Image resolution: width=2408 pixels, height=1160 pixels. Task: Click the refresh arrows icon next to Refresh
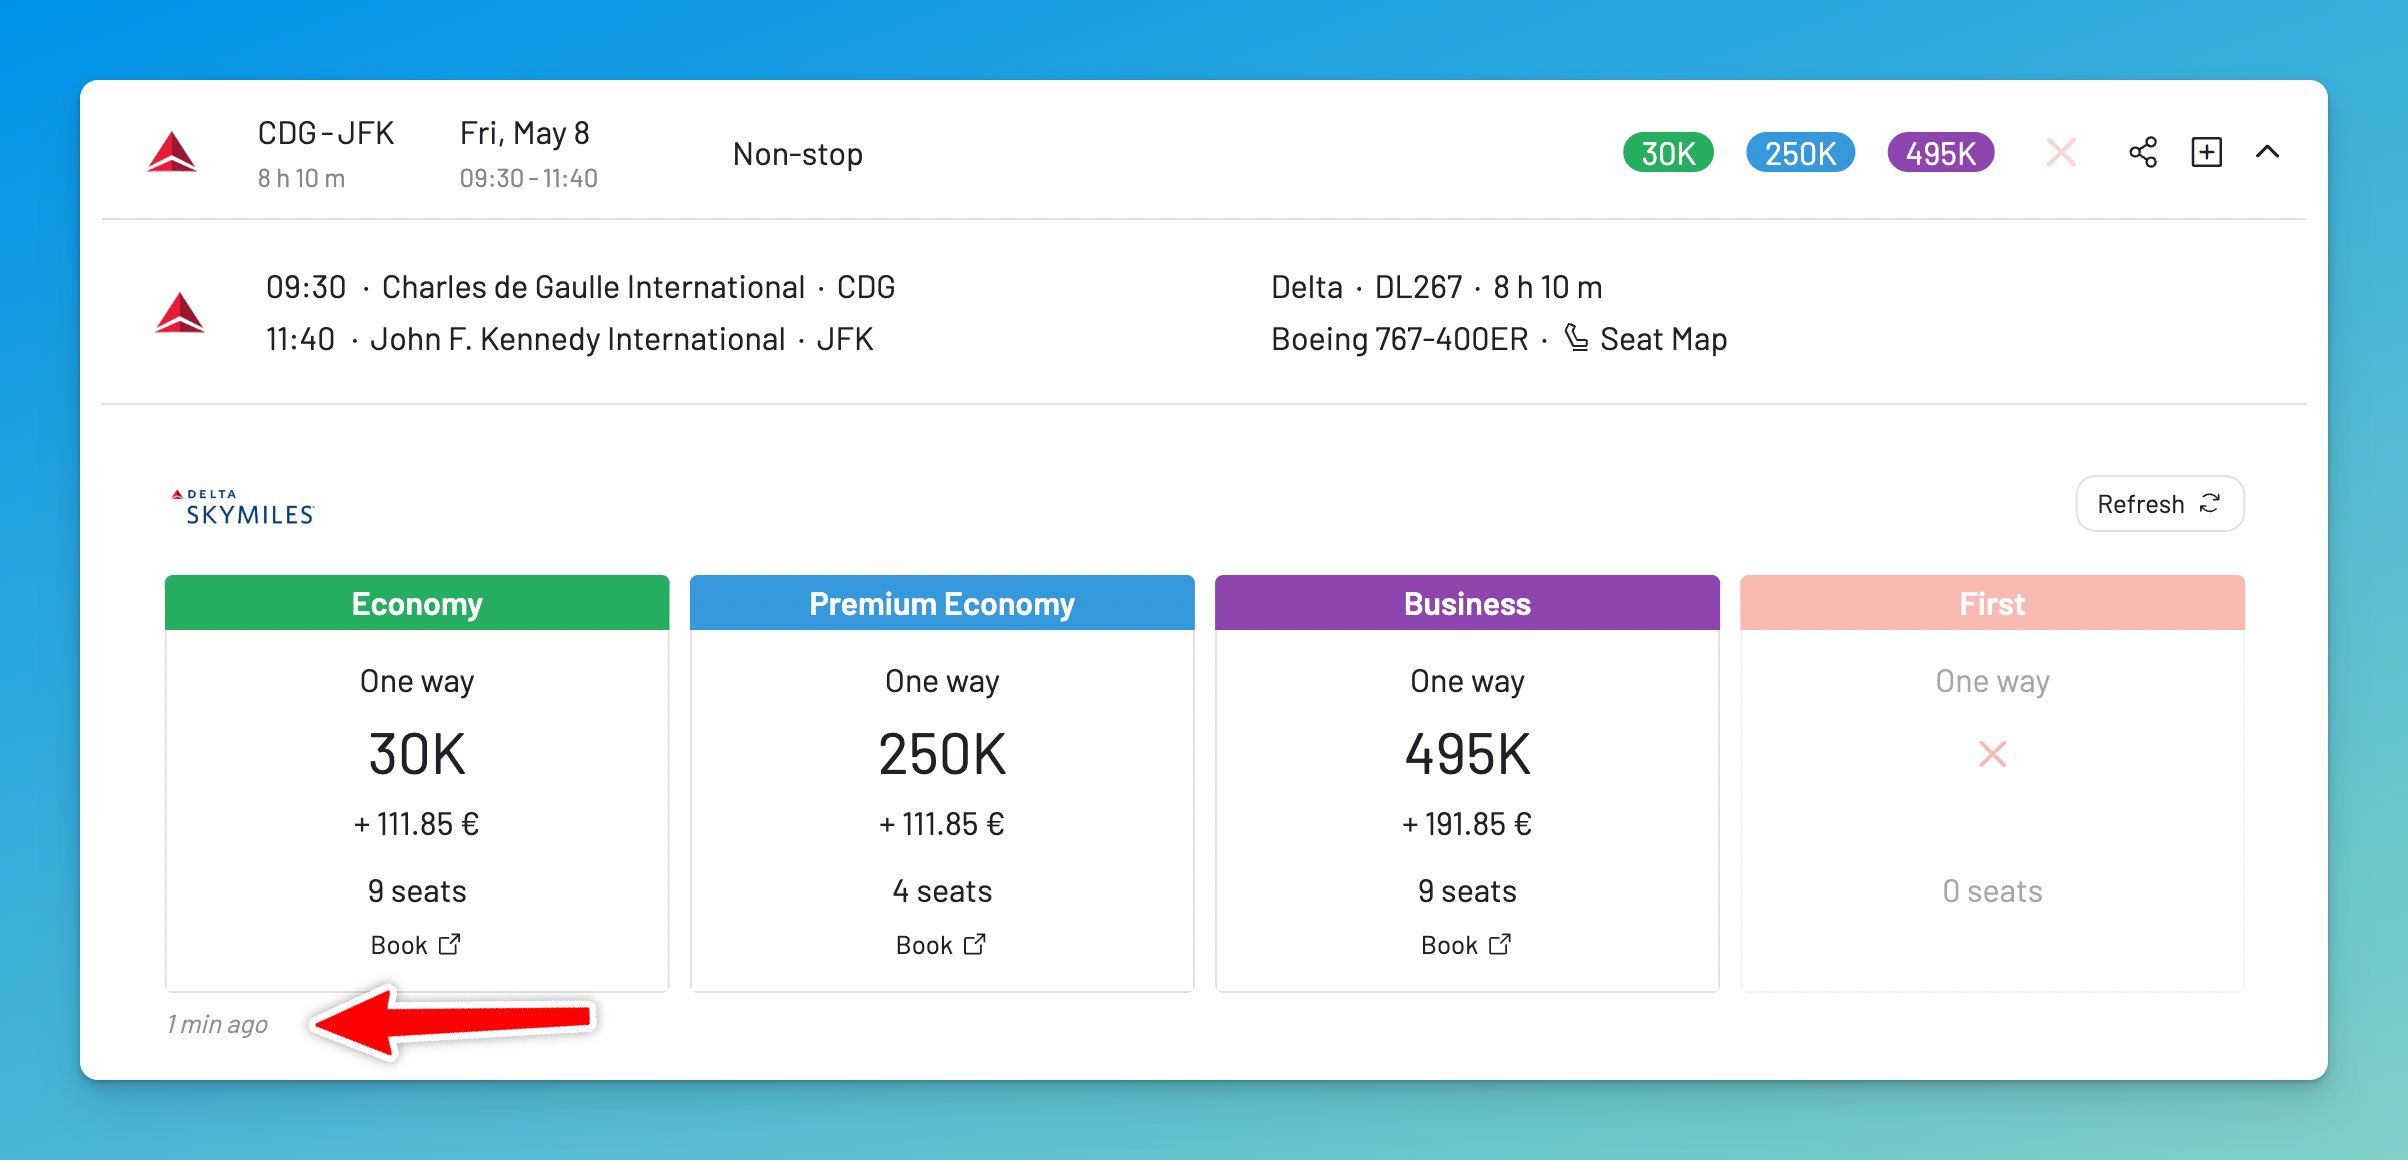tap(2209, 504)
